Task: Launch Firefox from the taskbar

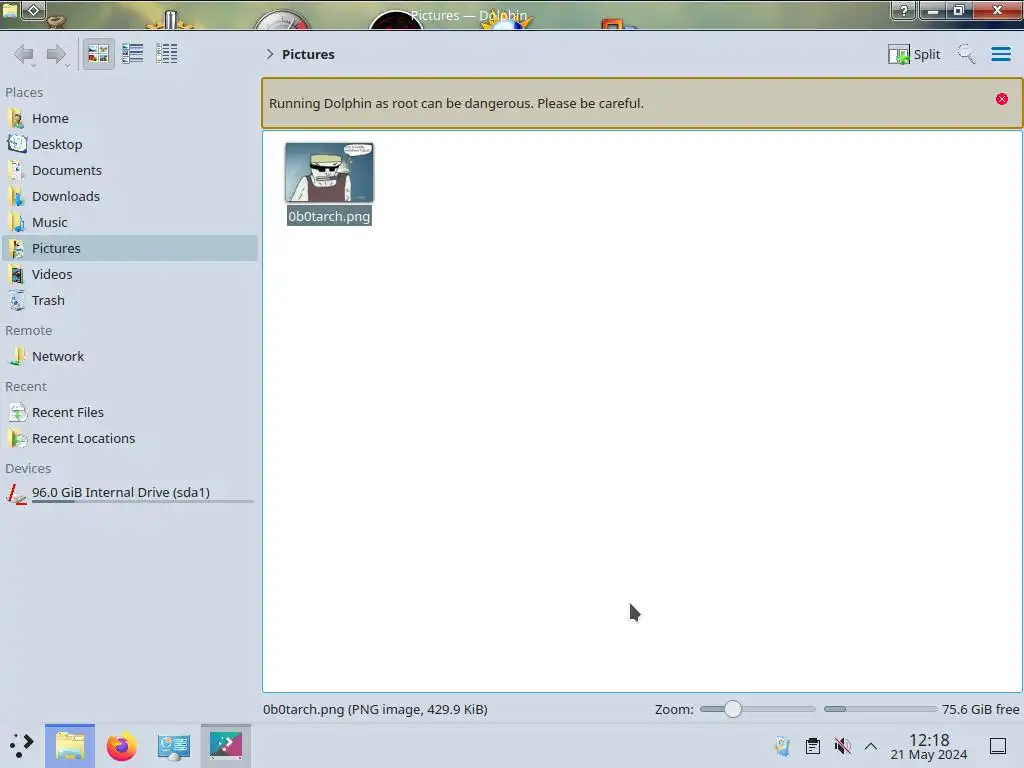Action: tap(121, 746)
